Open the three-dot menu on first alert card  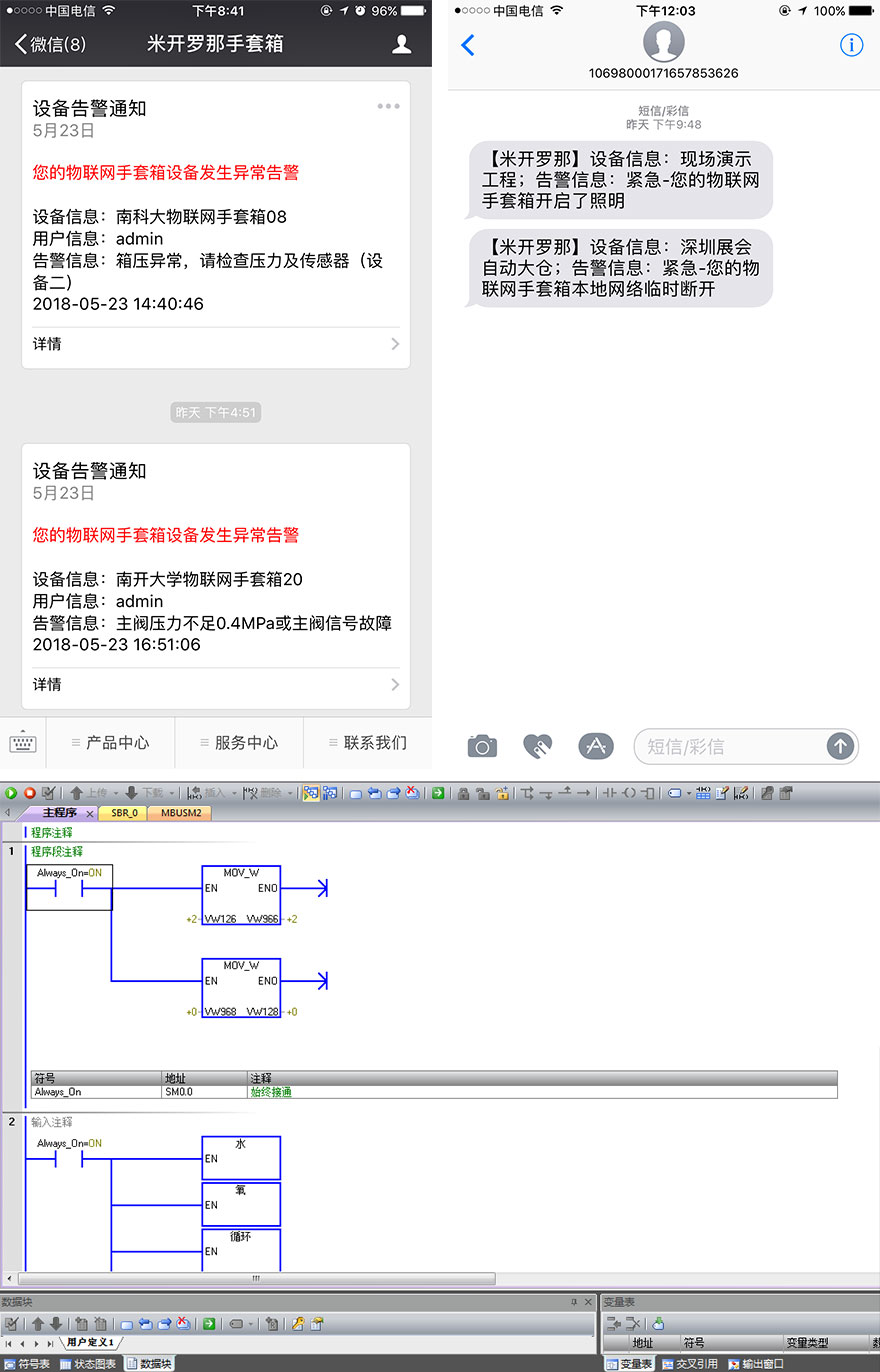[388, 106]
